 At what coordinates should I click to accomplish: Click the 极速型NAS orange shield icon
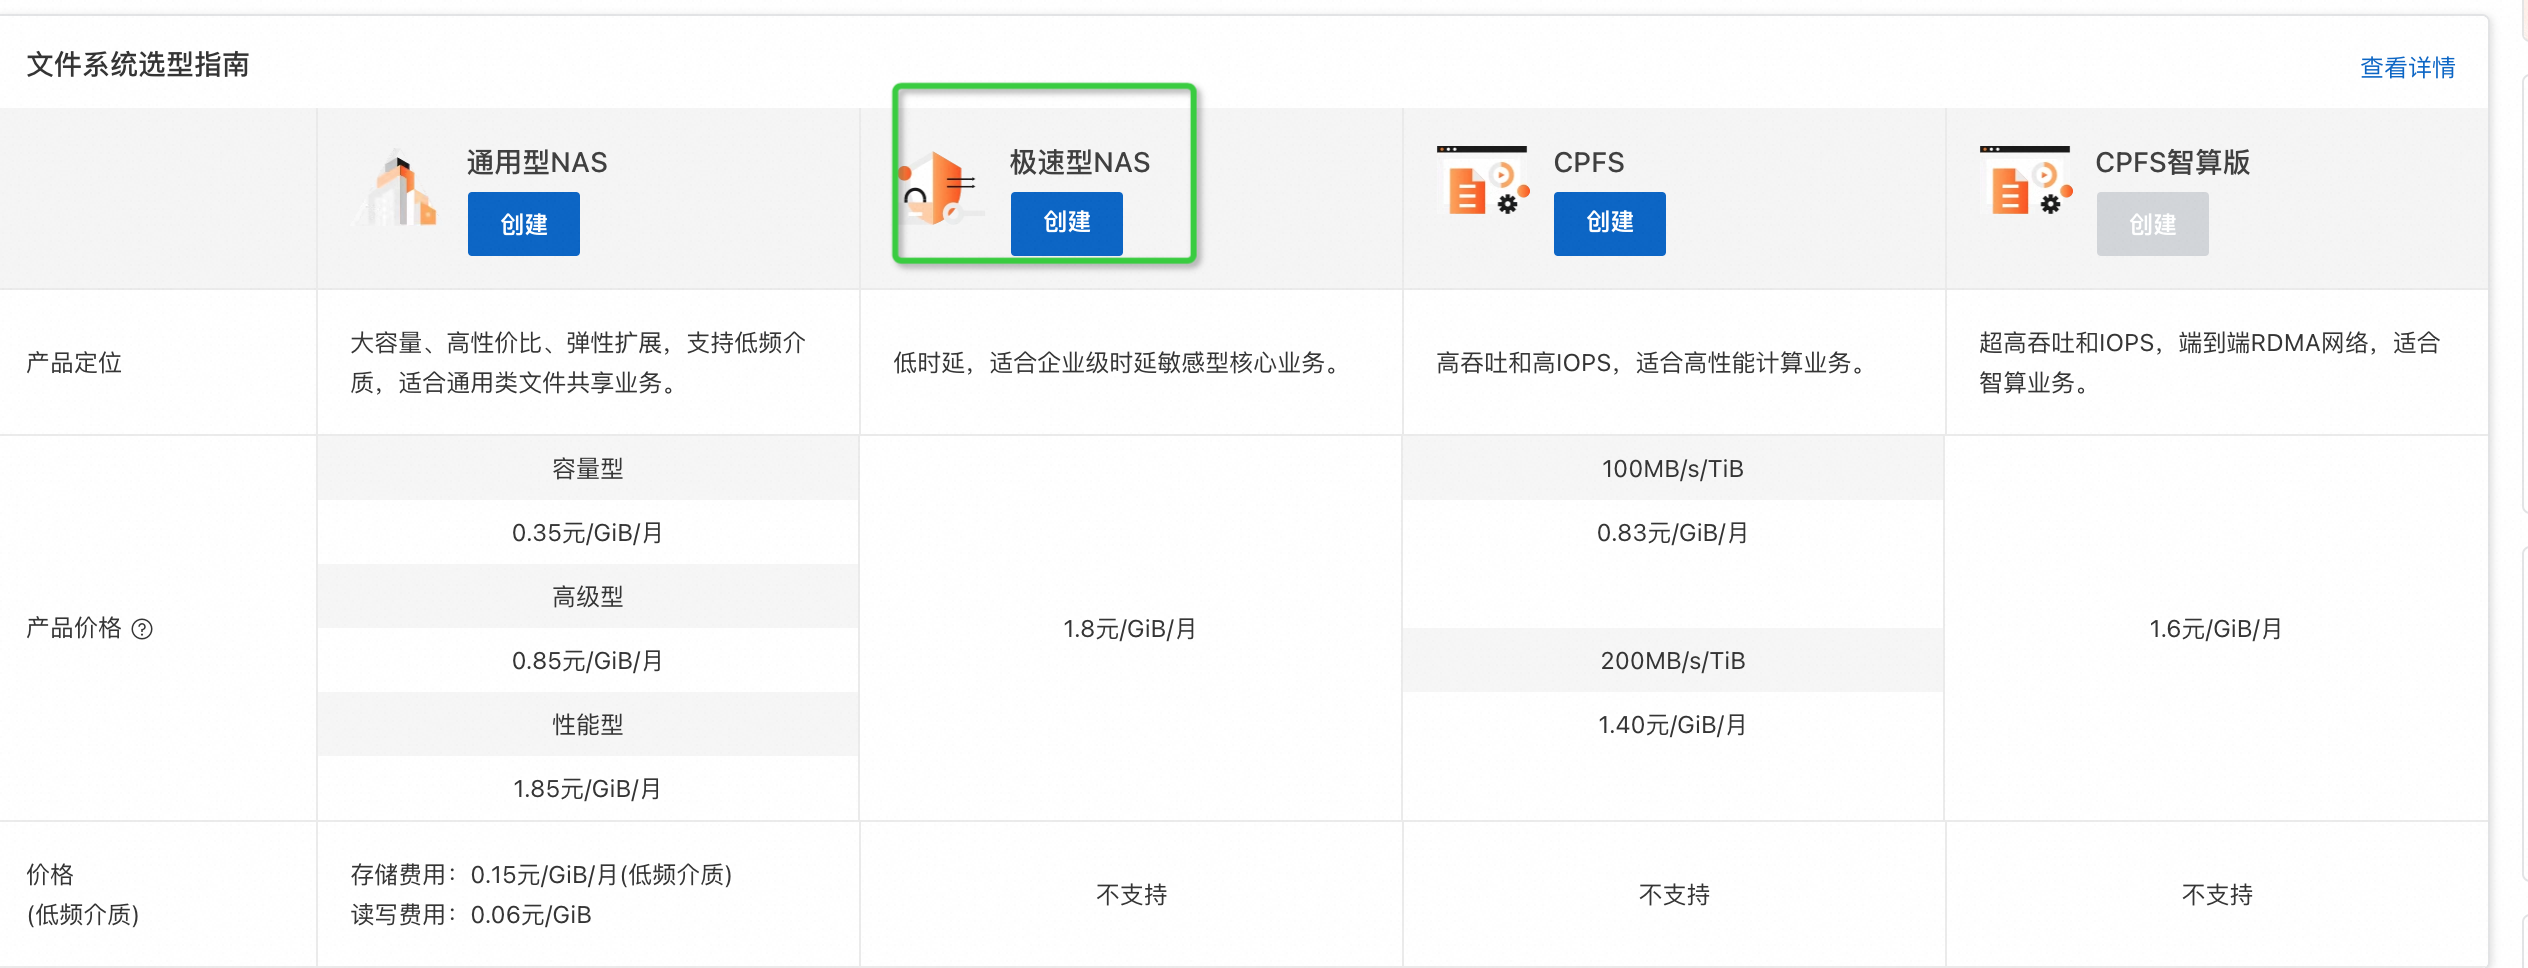click(940, 188)
